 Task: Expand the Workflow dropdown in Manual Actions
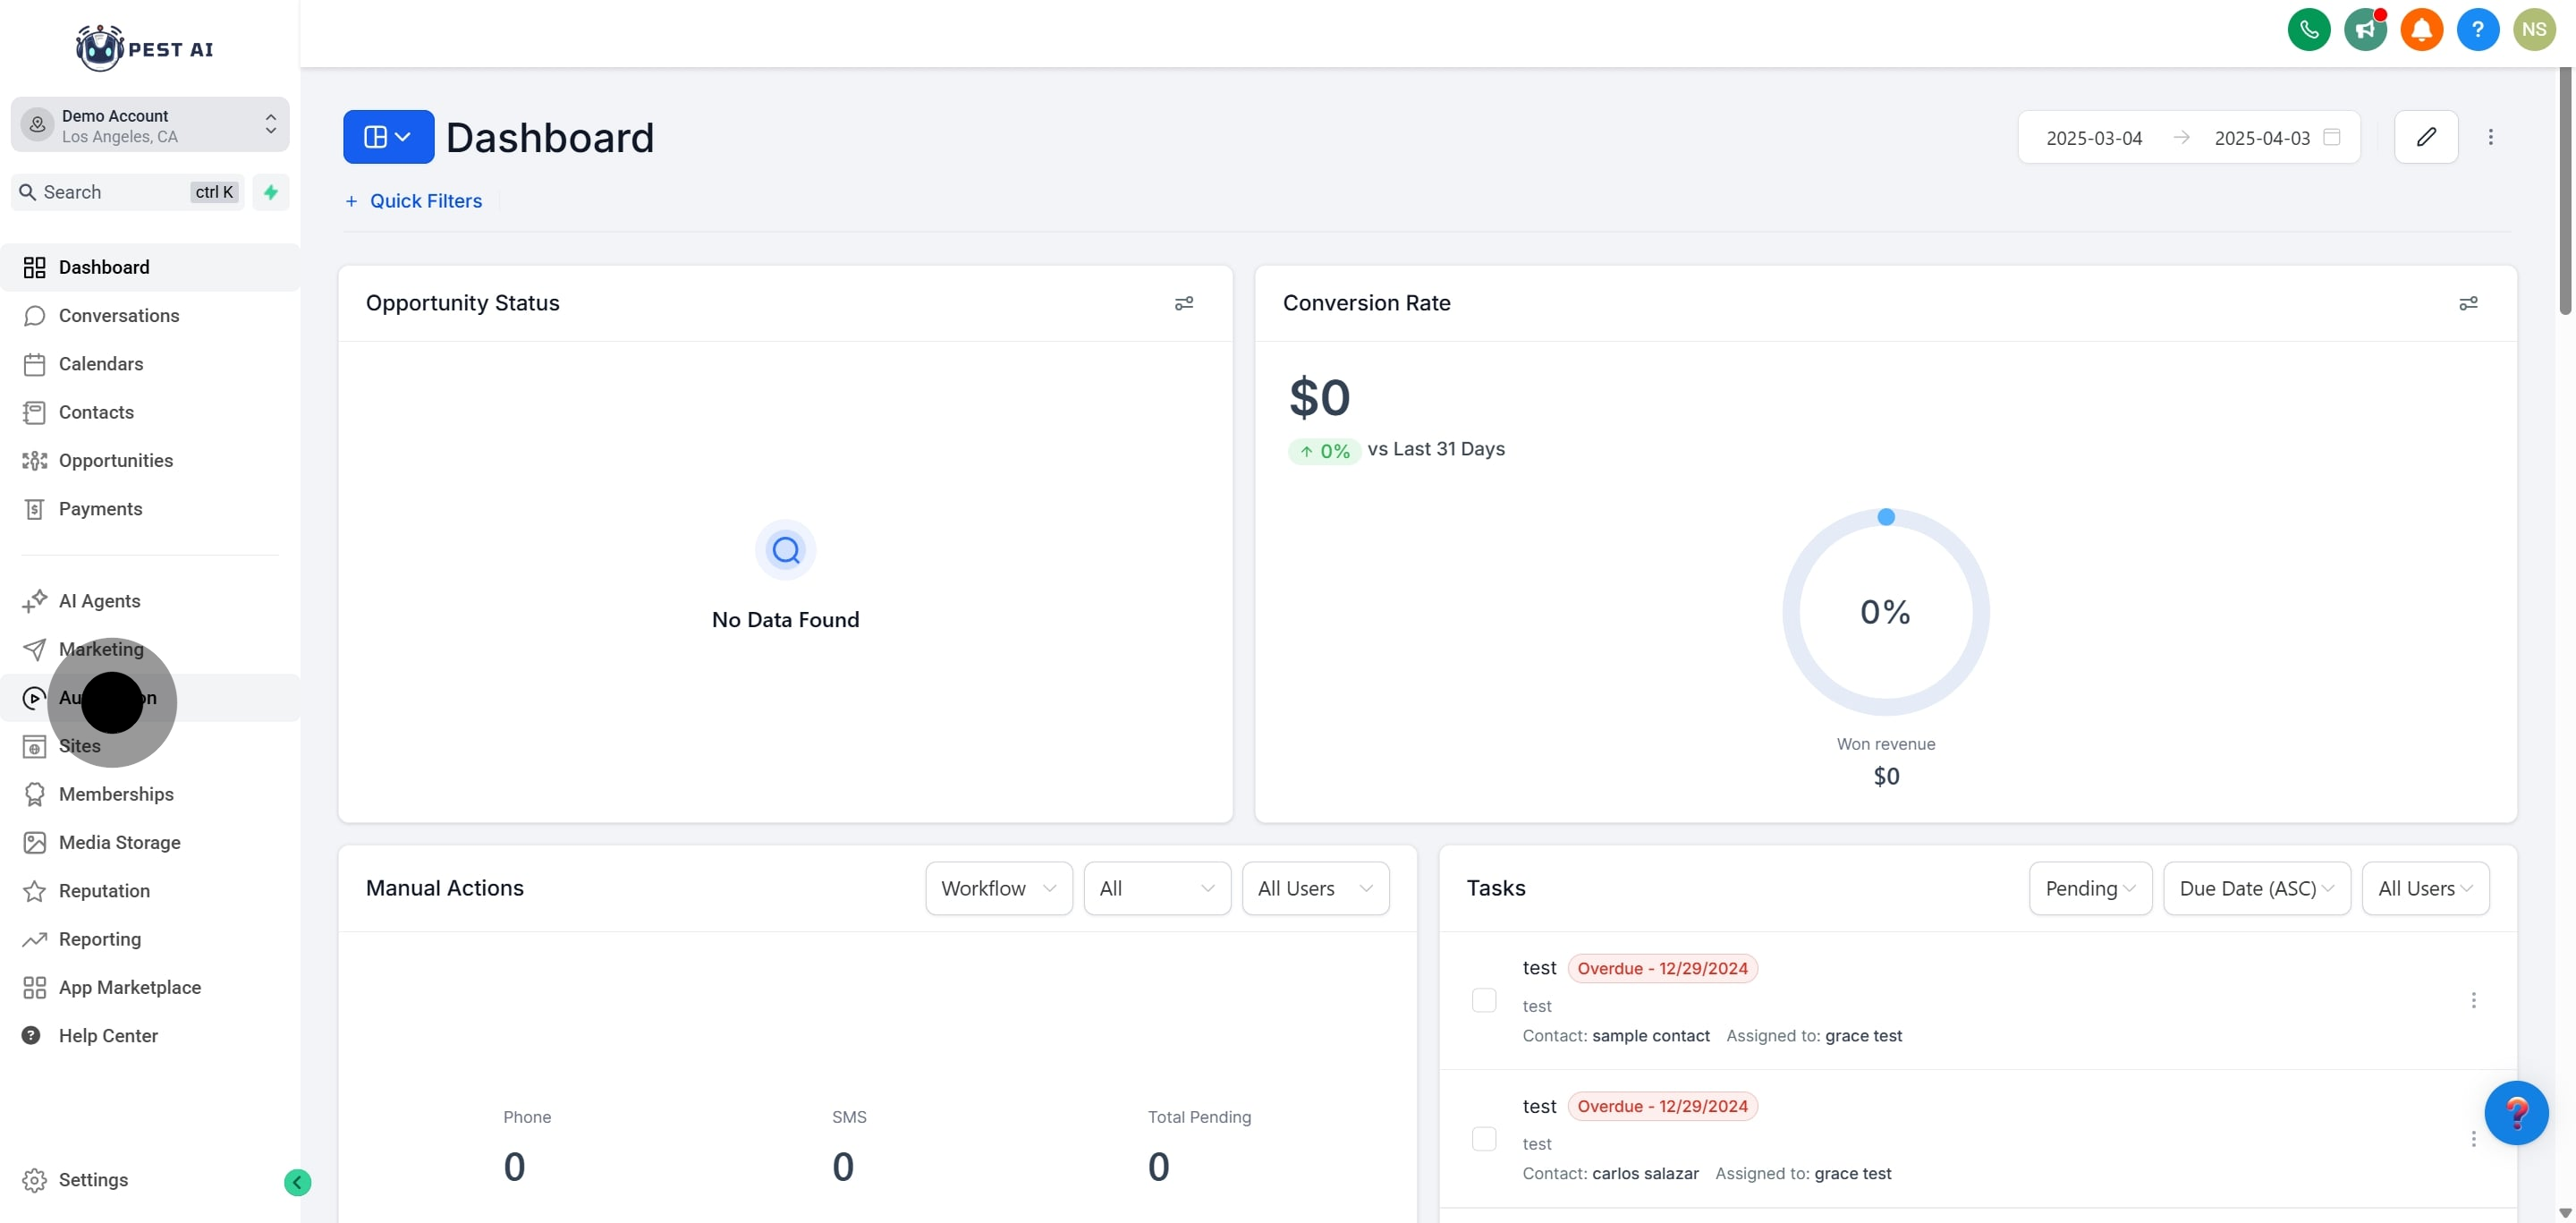[998, 888]
